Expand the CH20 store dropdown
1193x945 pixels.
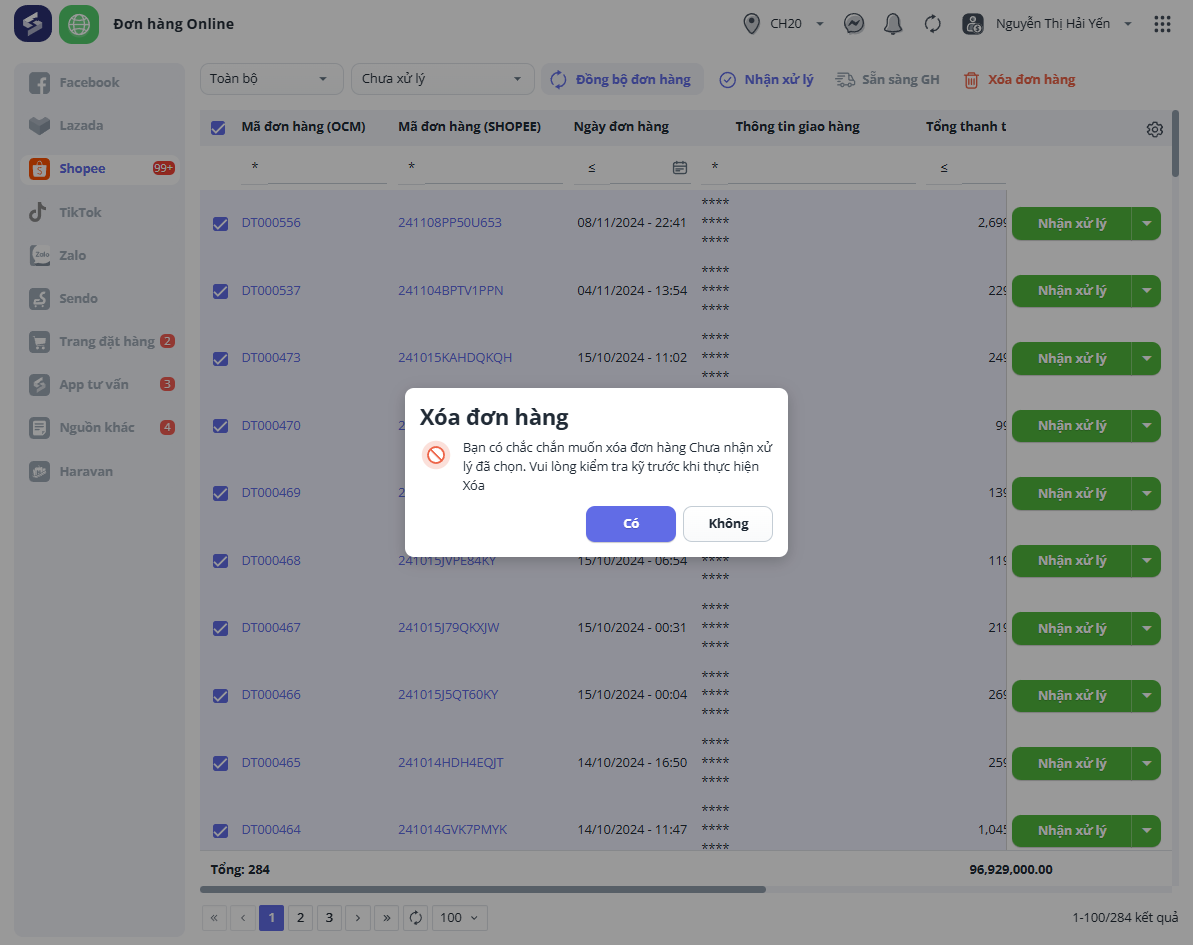tap(819, 24)
